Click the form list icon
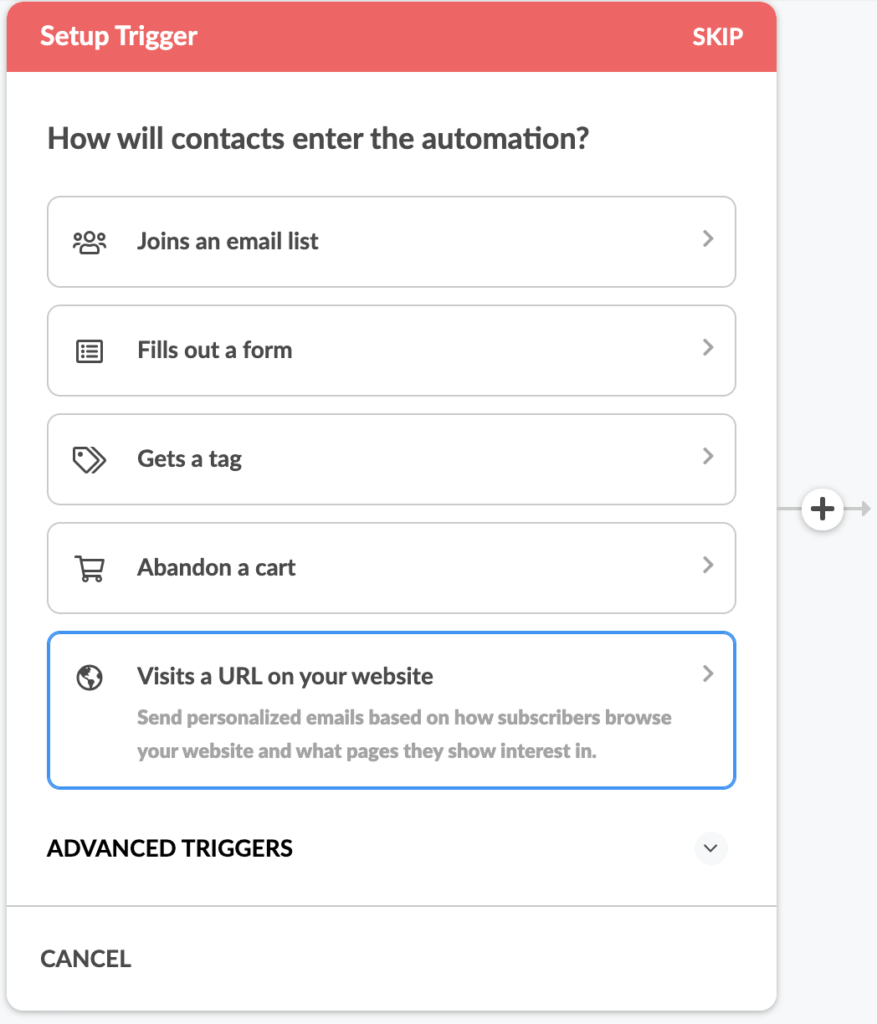 89,351
